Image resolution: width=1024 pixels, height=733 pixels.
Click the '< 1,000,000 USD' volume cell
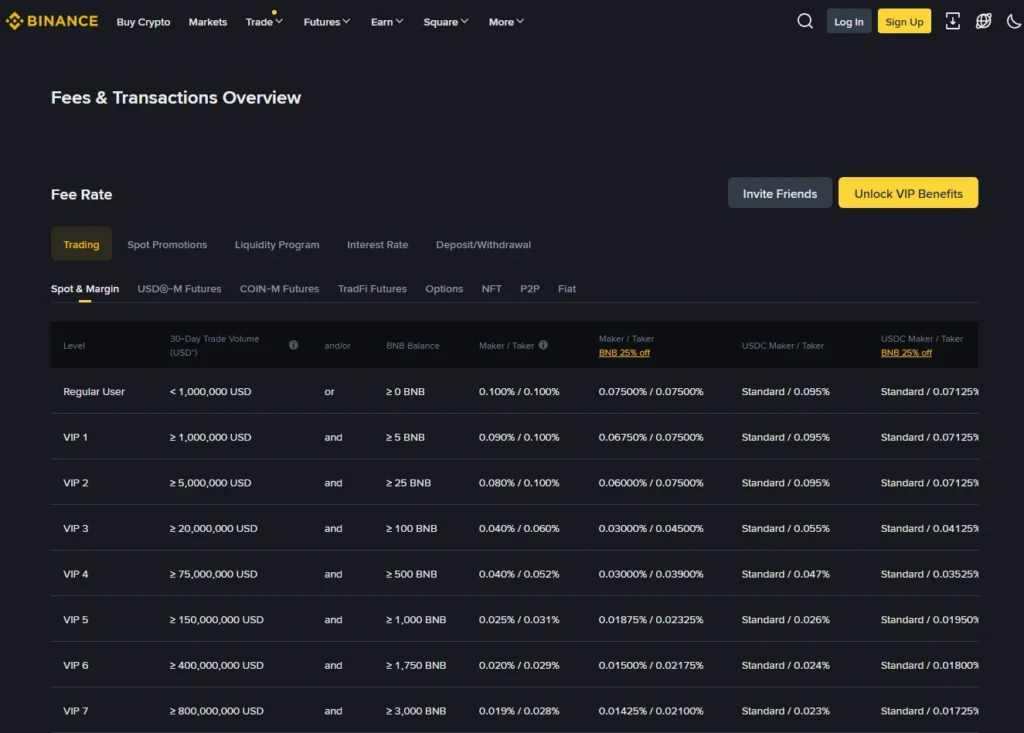point(210,391)
